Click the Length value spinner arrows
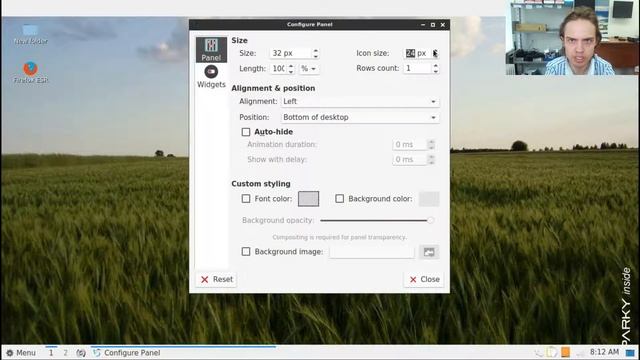The height and width of the screenshot is (360, 640). coord(291,69)
